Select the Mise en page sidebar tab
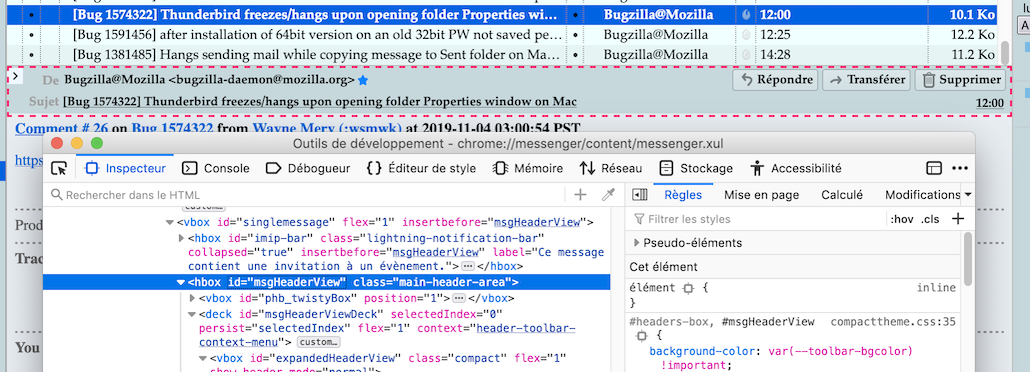 761,195
